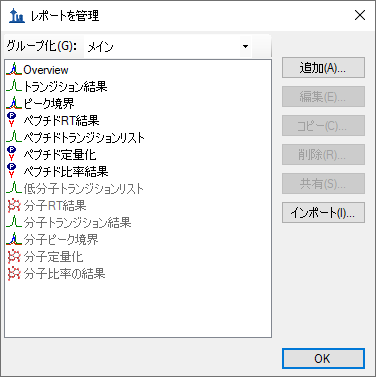Confirm the dialog with OK

coord(323,359)
